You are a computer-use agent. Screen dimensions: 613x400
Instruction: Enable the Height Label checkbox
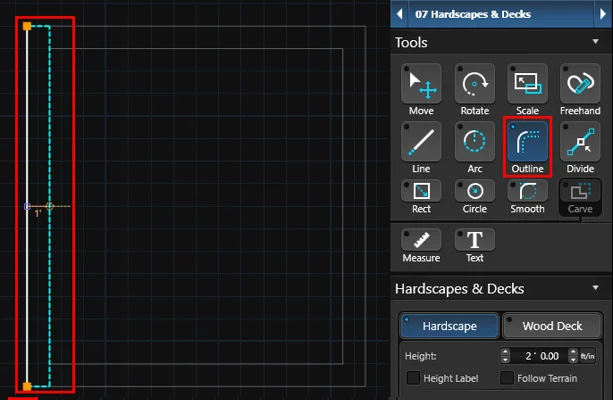(414, 378)
